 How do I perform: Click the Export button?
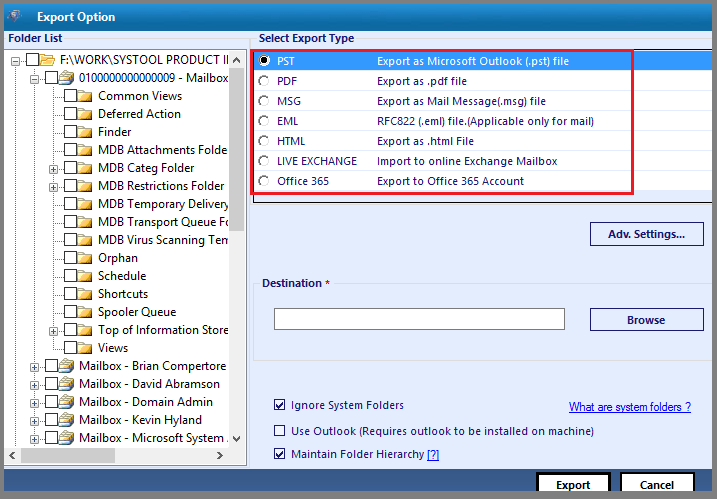point(573,484)
